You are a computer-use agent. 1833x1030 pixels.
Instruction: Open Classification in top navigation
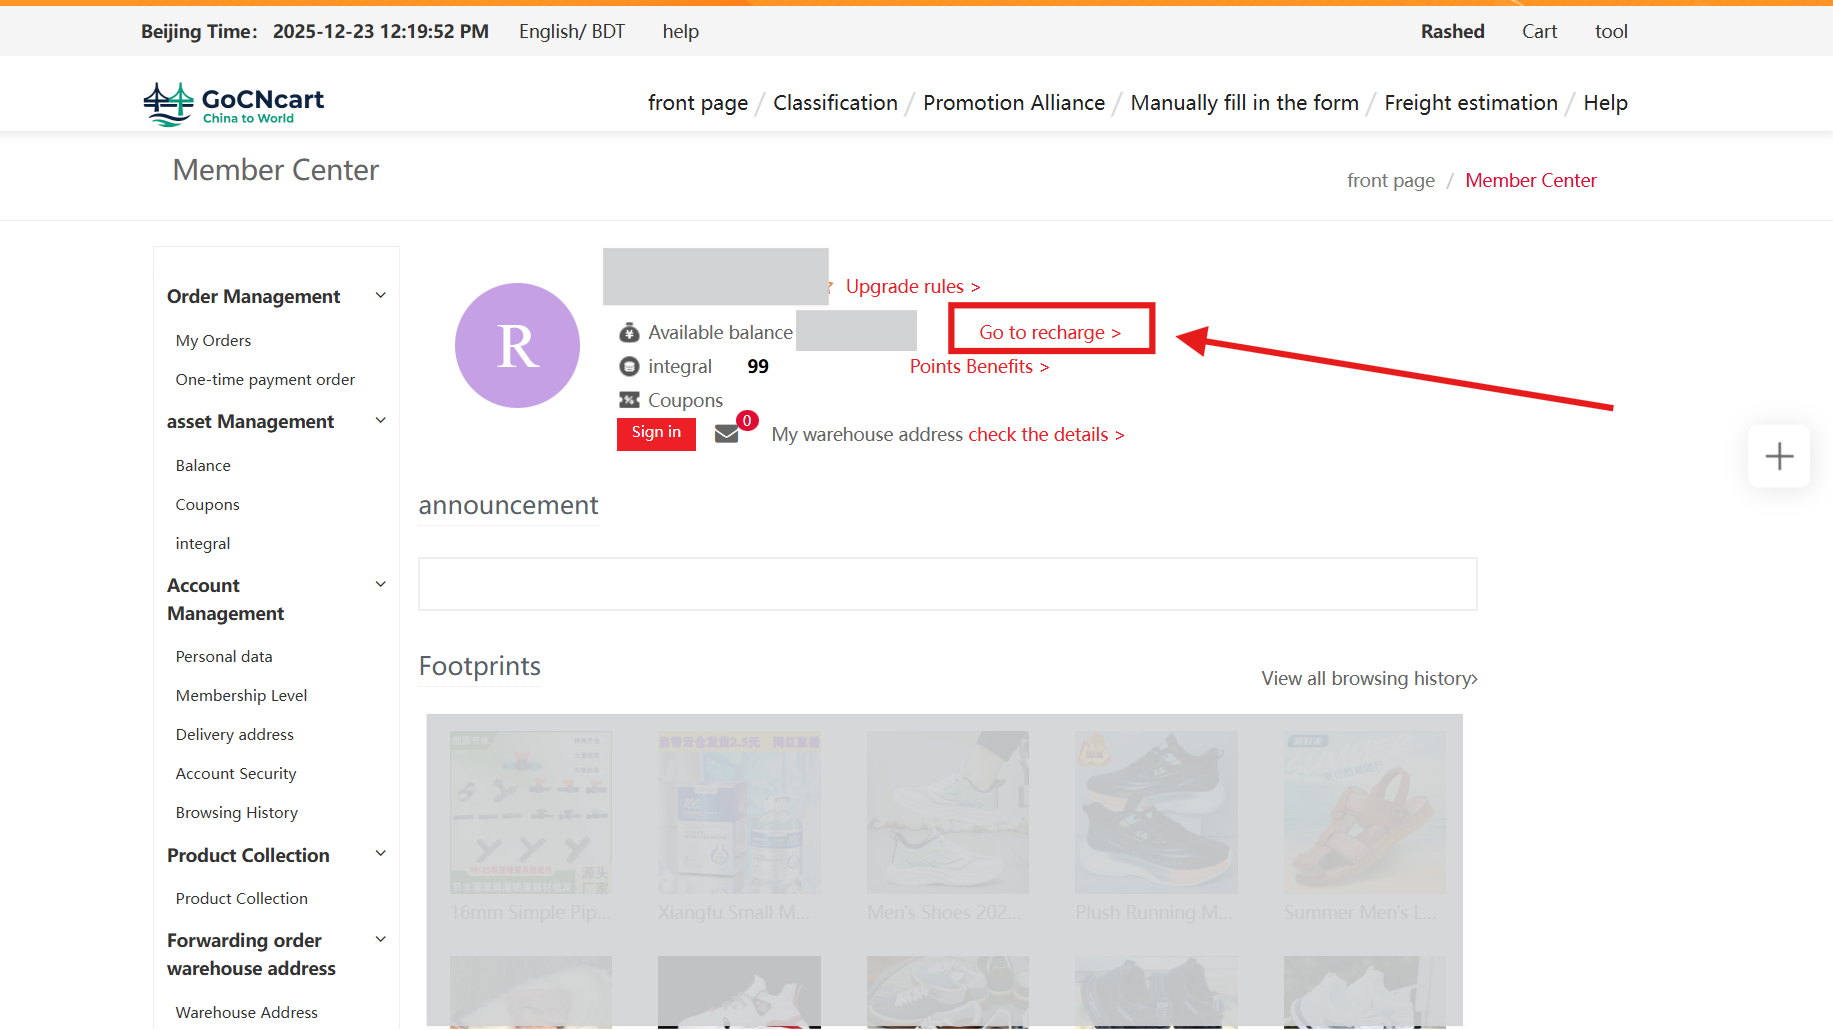(835, 103)
